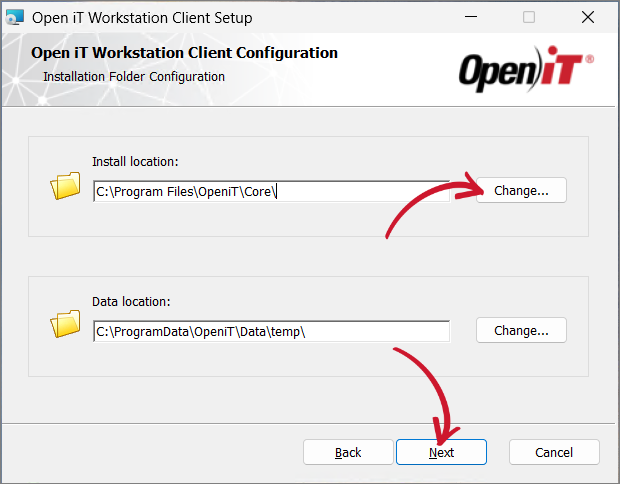Click Change button for Install location

point(521,190)
